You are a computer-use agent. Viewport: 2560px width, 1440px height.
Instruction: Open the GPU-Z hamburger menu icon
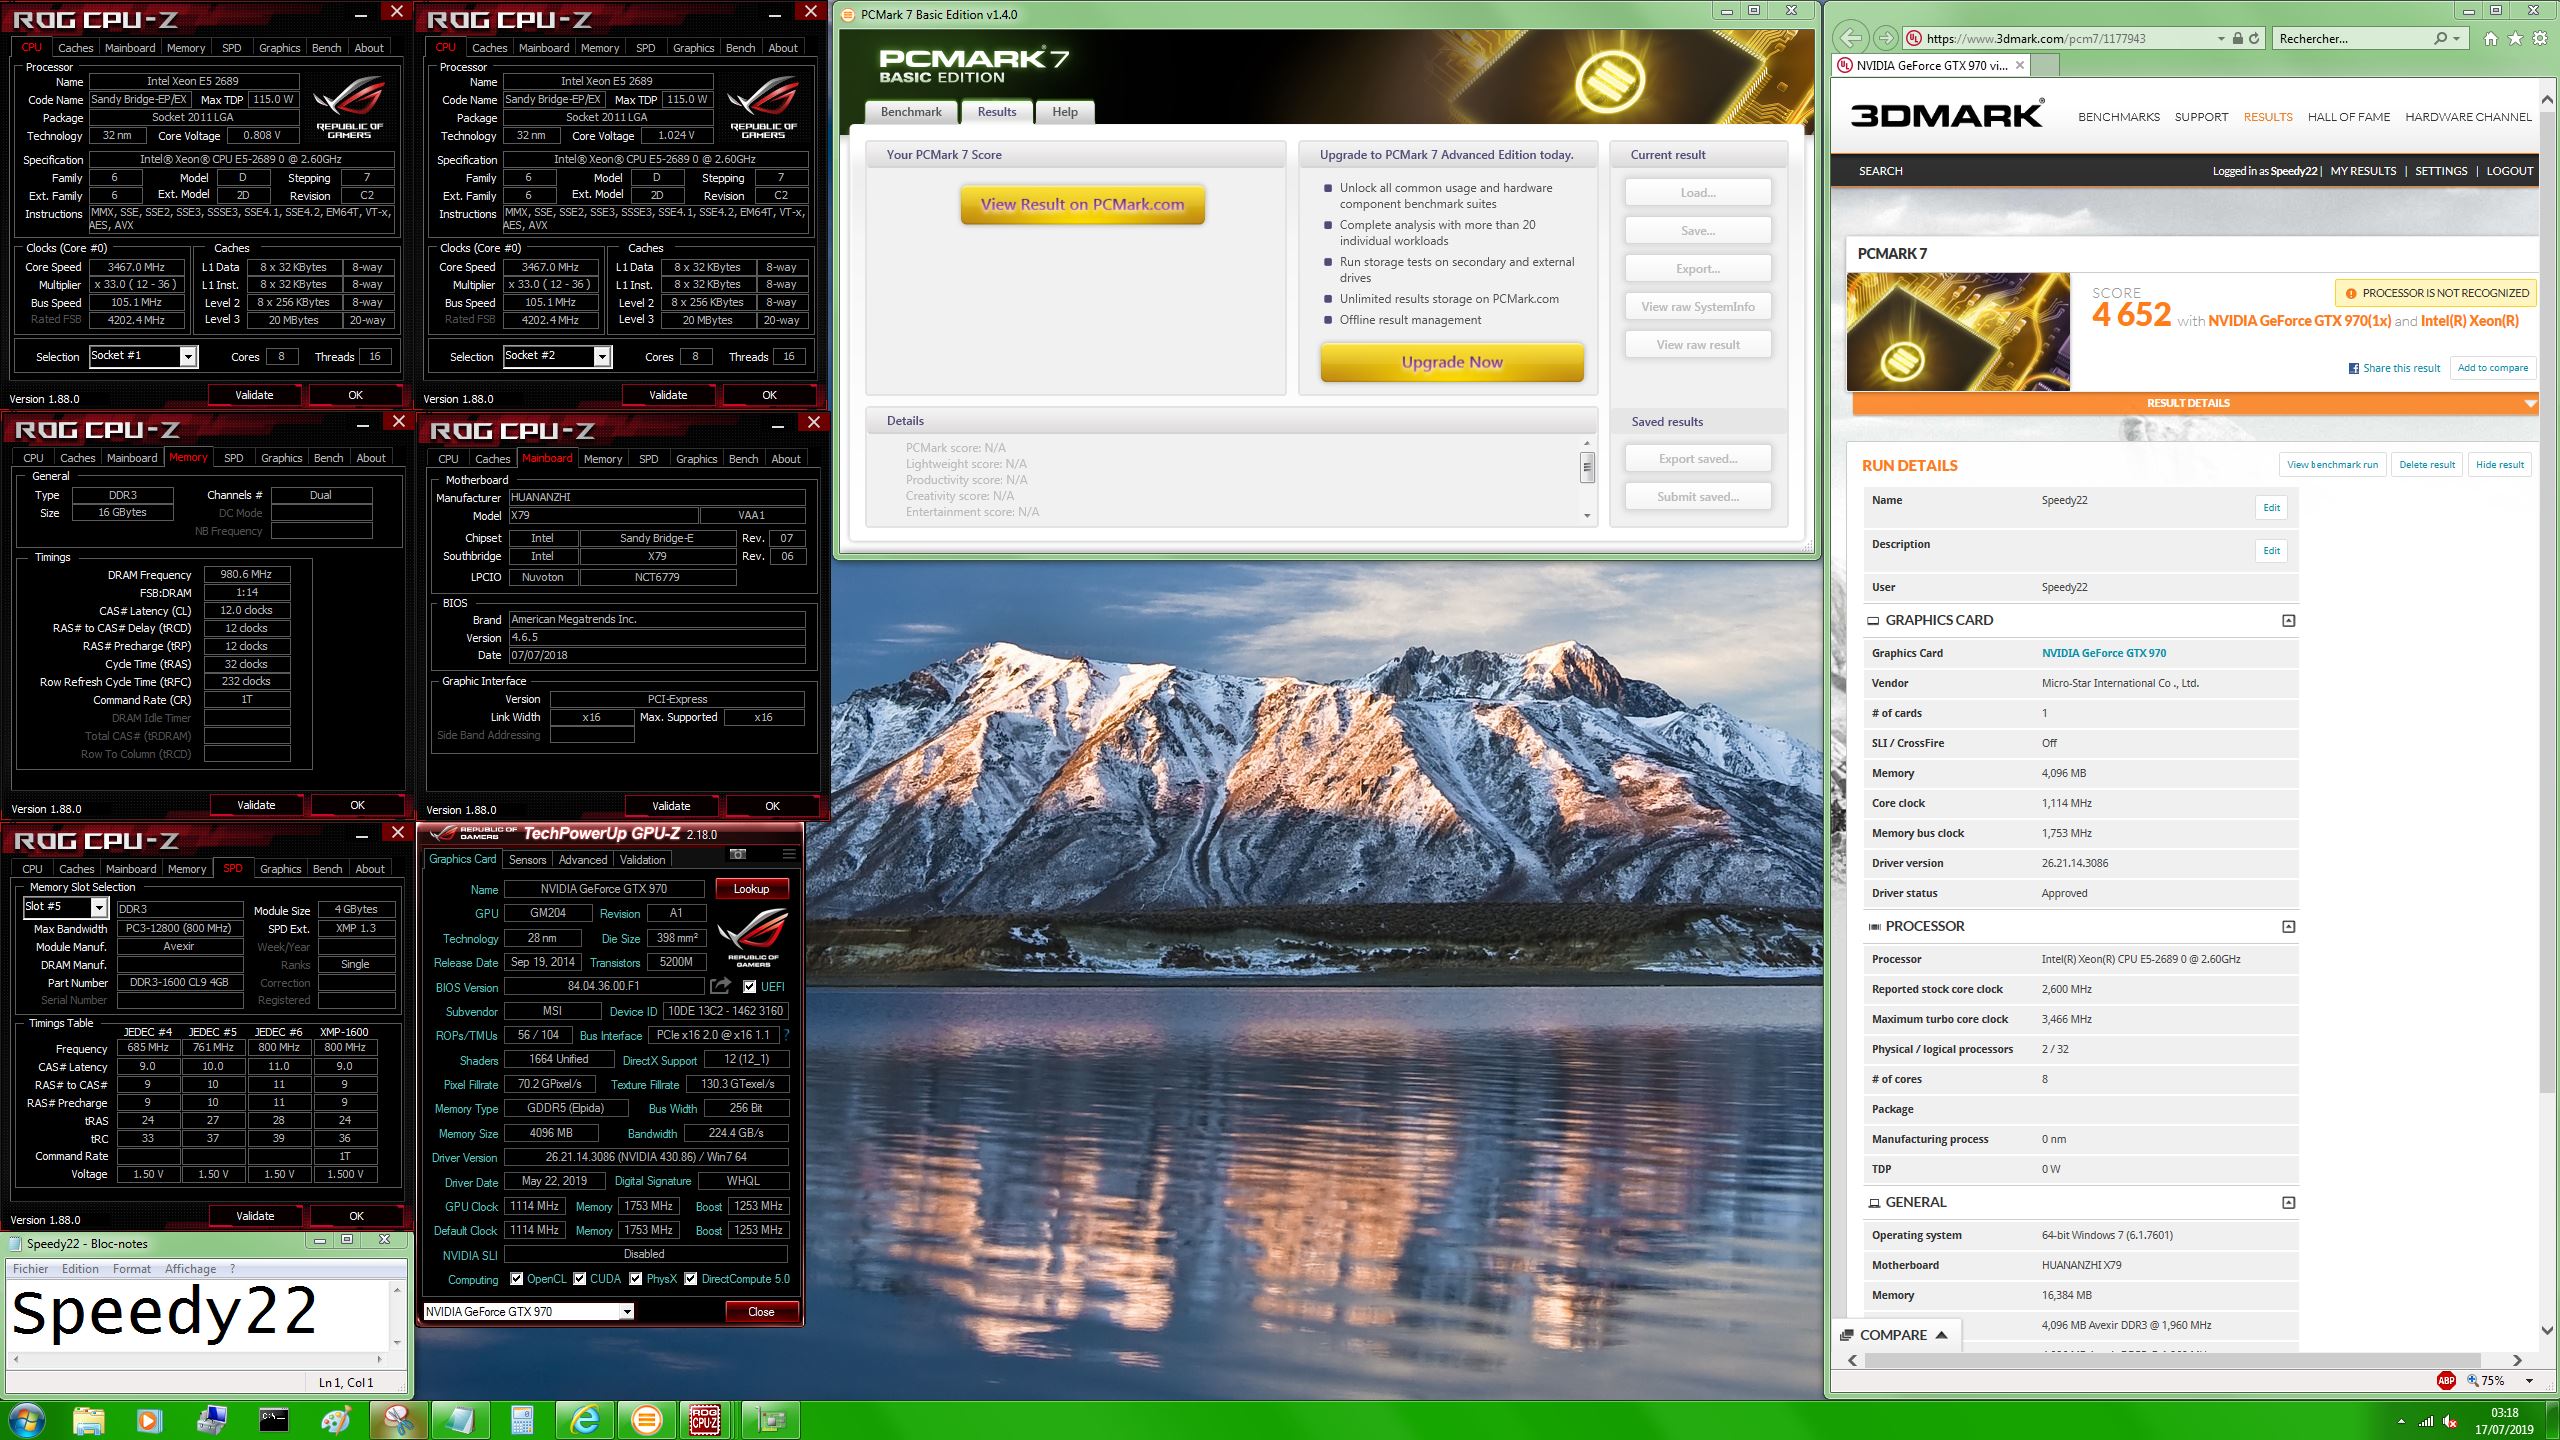pyautogui.click(x=789, y=855)
